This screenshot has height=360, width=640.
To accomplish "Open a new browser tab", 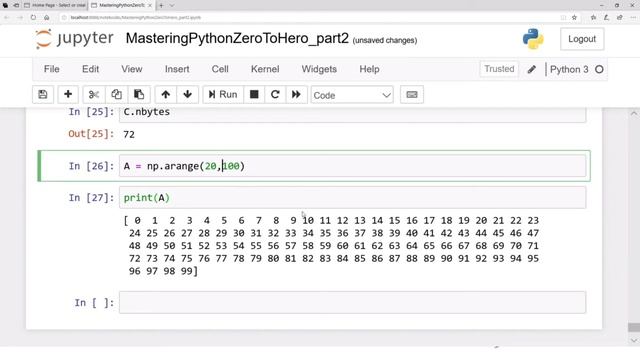I will pos(161,5).
